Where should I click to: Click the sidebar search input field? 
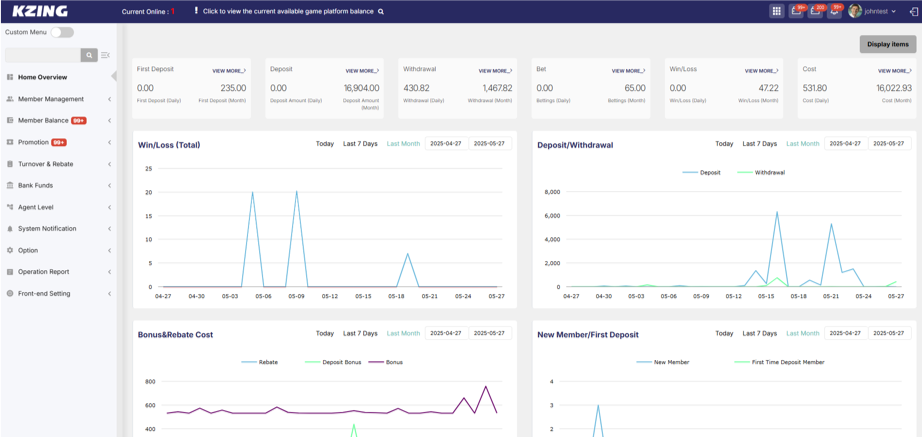[41, 56]
